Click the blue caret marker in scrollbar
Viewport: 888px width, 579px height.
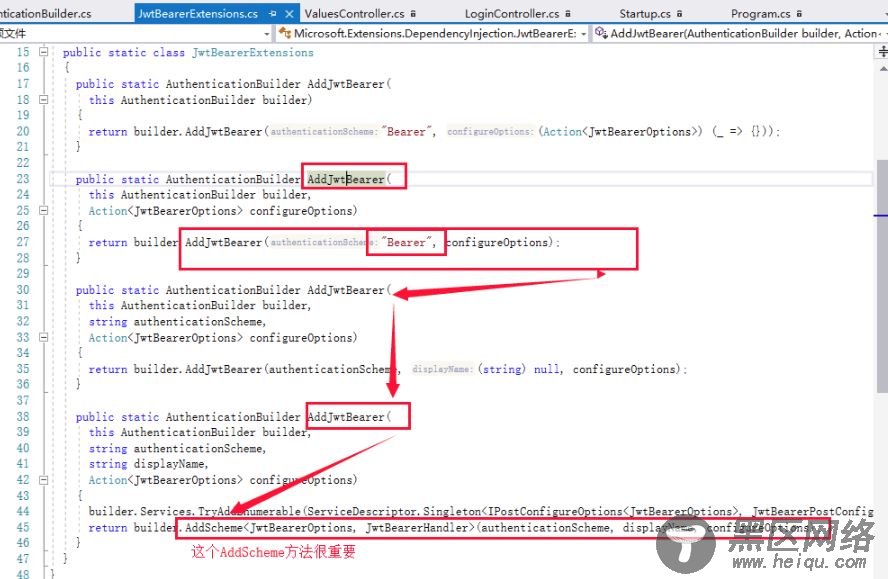coord(881,215)
